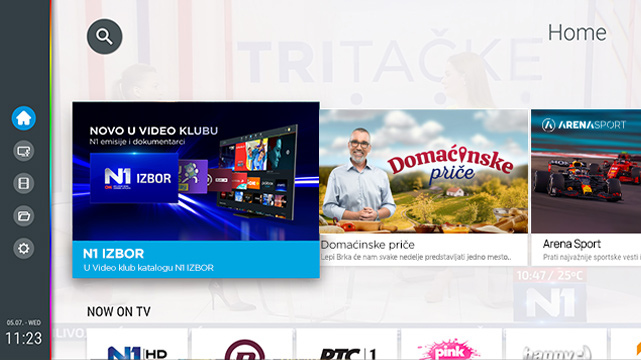Click the 'Prati najvažnije sportske vesti' description
The height and width of the screenshot is (360, 641).
(x=592, y=257)
